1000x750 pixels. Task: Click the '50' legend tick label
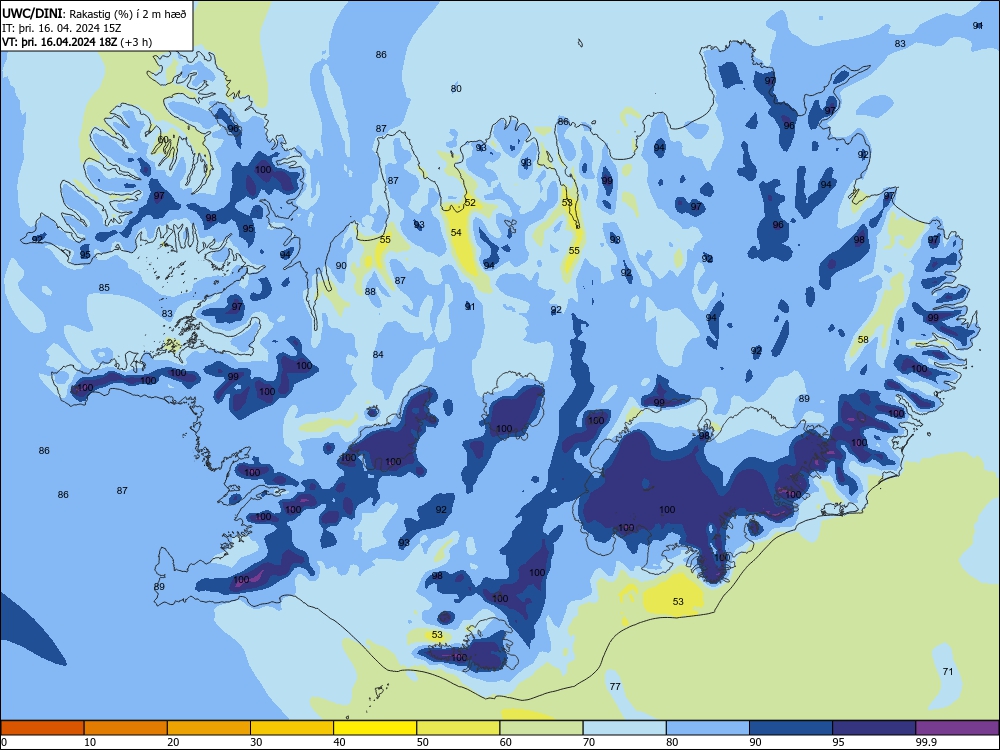[x=423, y=742]
